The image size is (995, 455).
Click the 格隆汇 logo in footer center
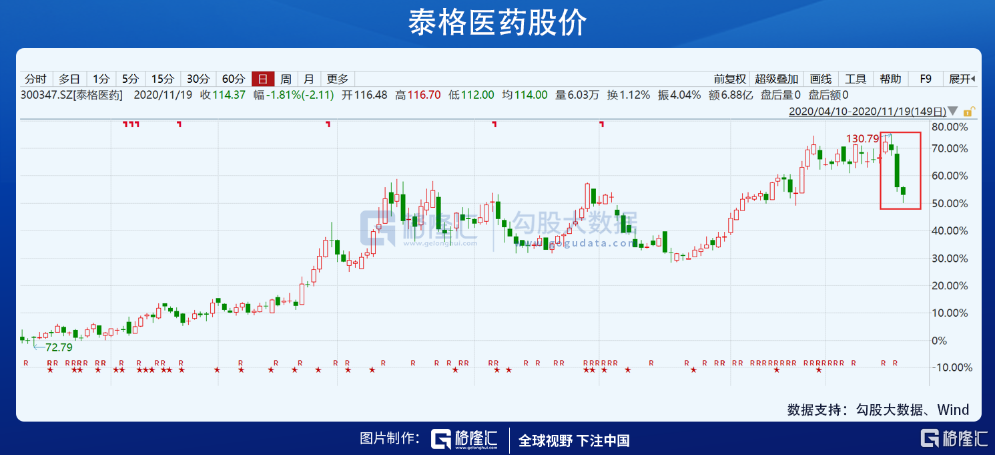[x=464, y=439]
